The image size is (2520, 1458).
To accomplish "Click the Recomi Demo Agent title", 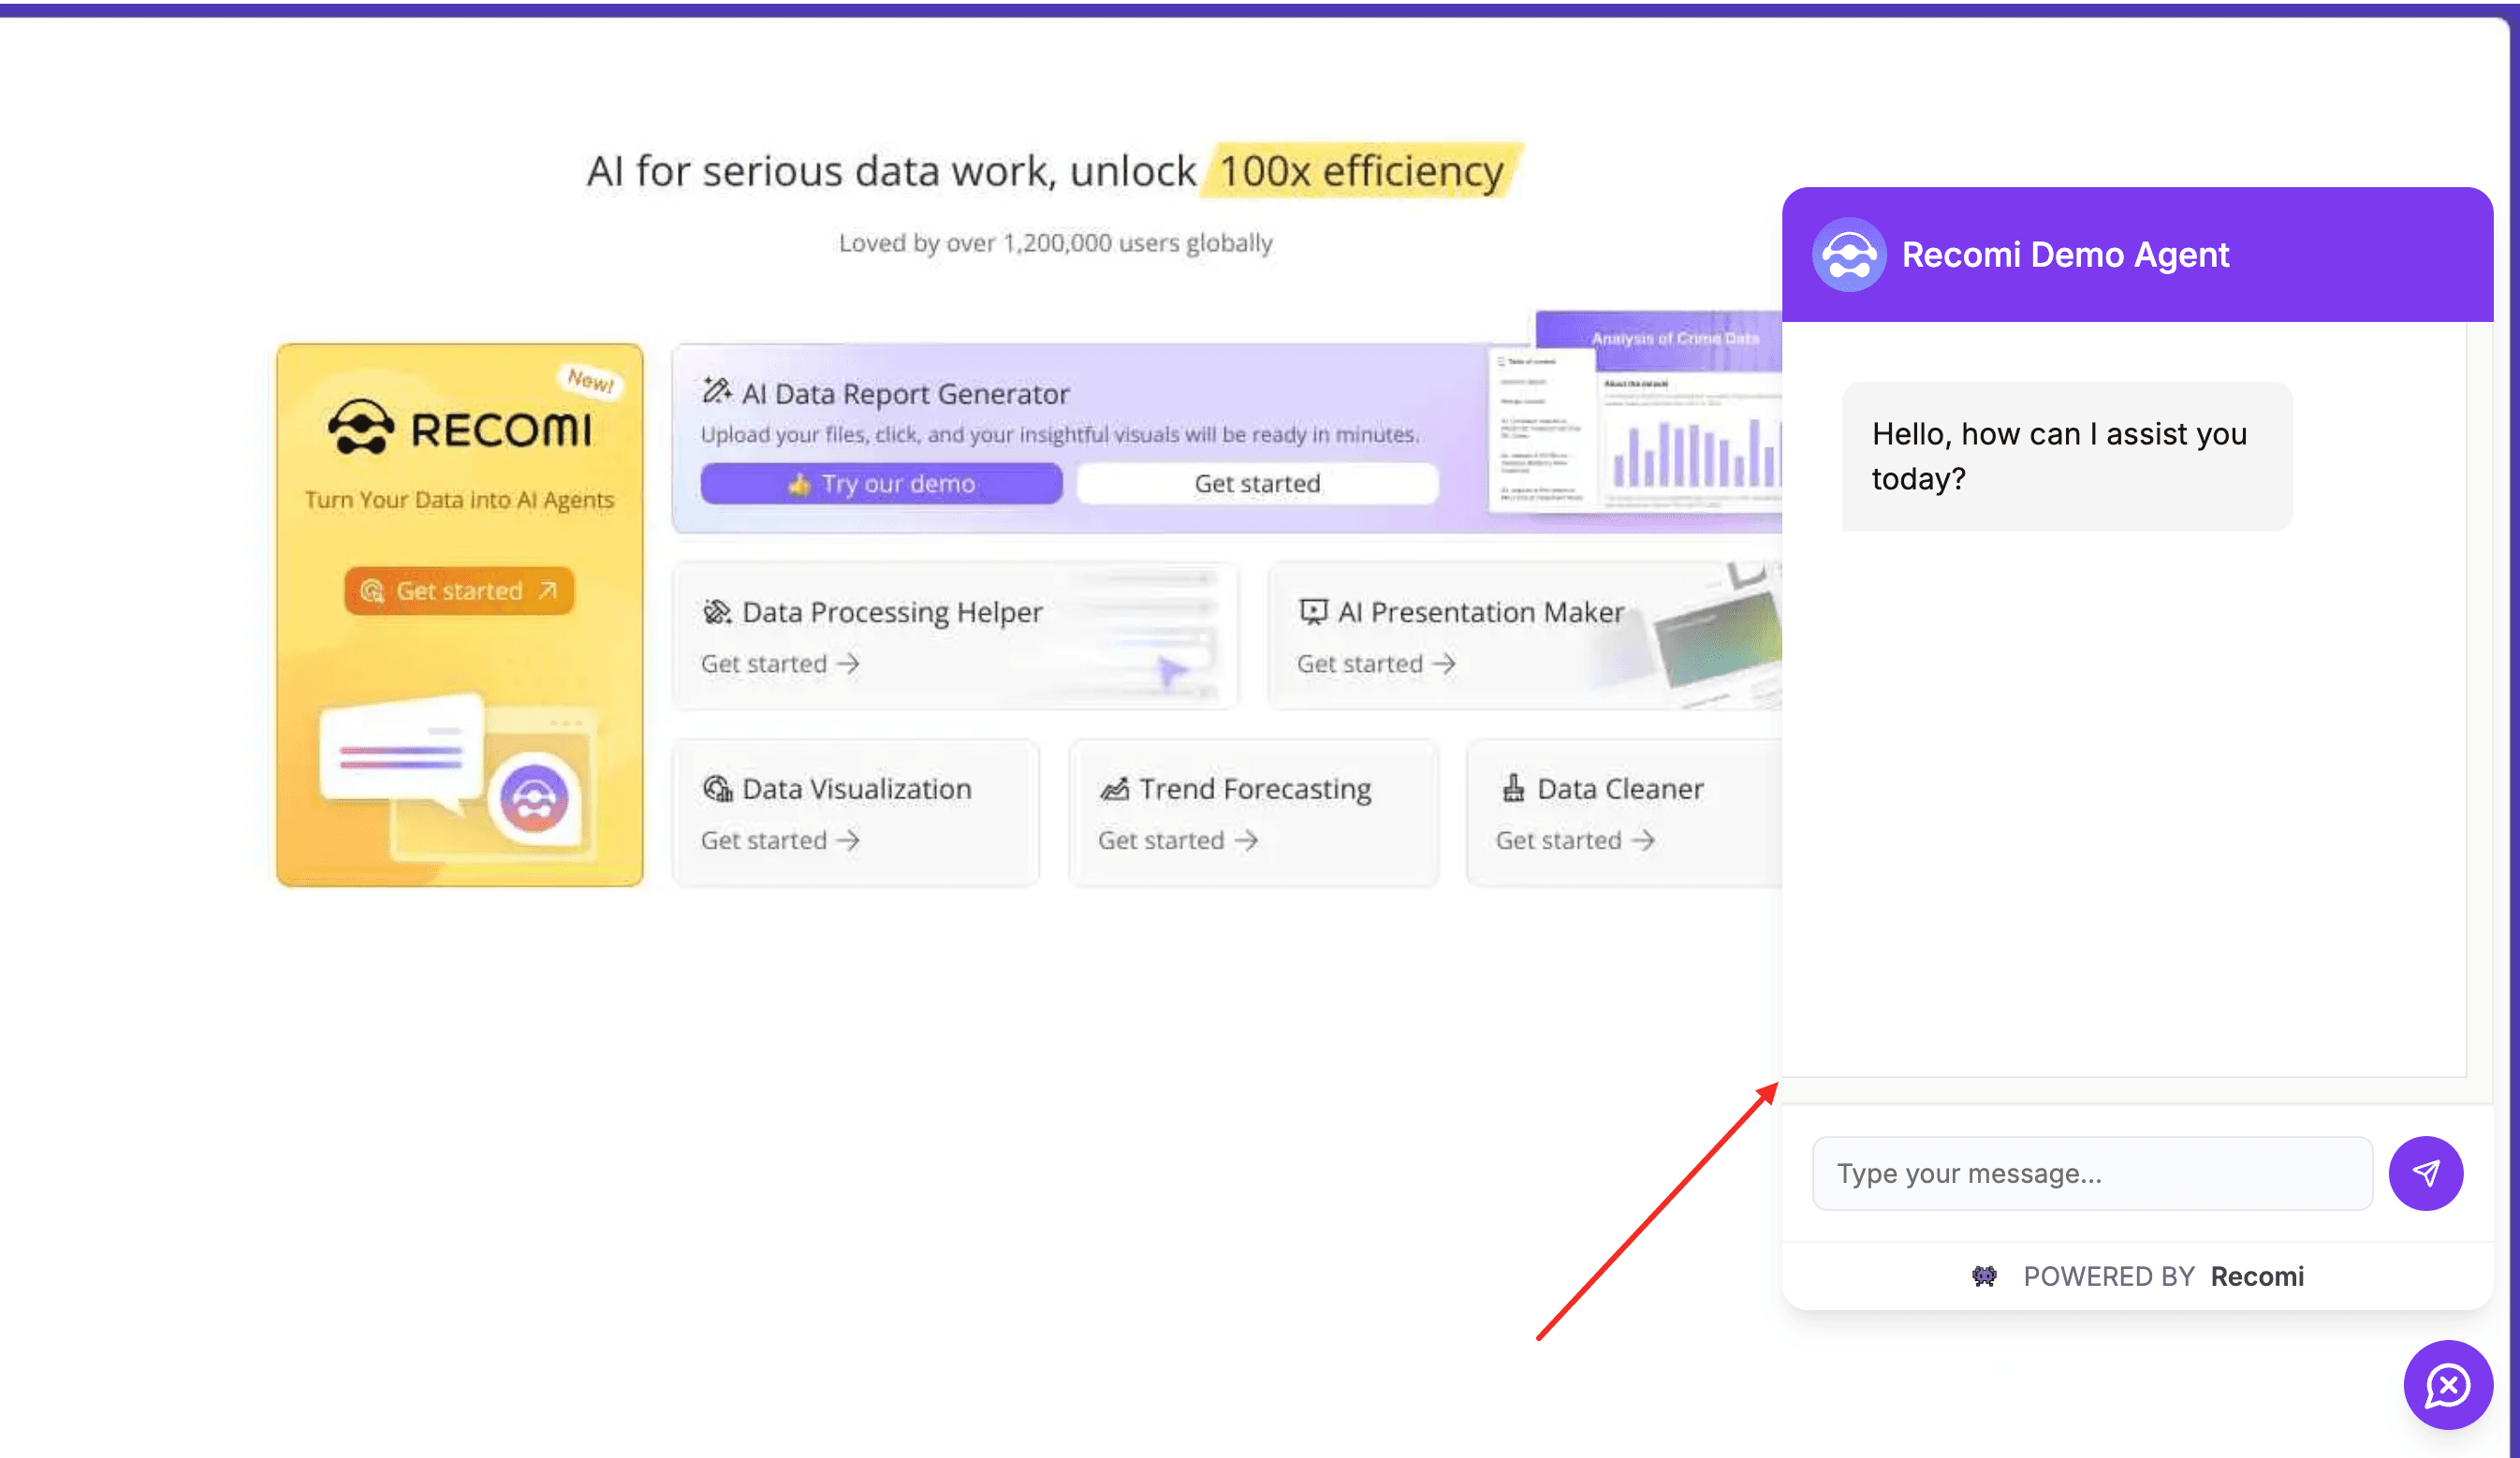I will pos(2065,255).
